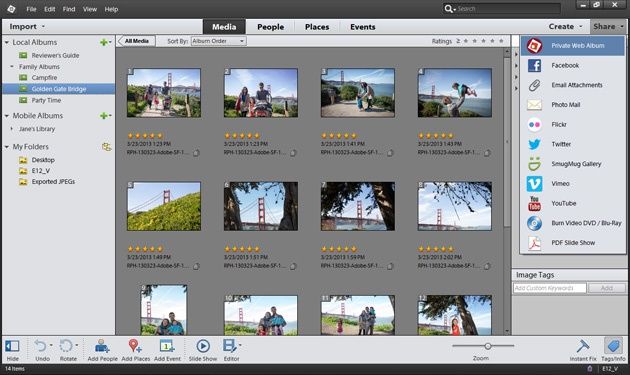Select the Photo Mail envelope icon
Viewport: 630px width, 375px height.
pos(534,105)
